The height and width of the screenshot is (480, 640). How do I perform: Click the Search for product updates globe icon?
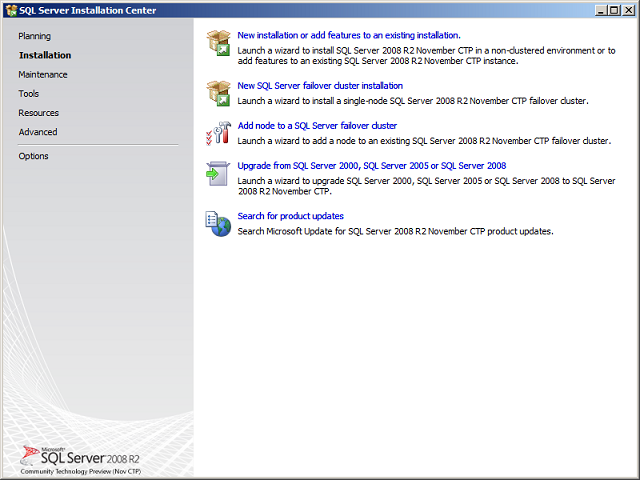(218, 224)
